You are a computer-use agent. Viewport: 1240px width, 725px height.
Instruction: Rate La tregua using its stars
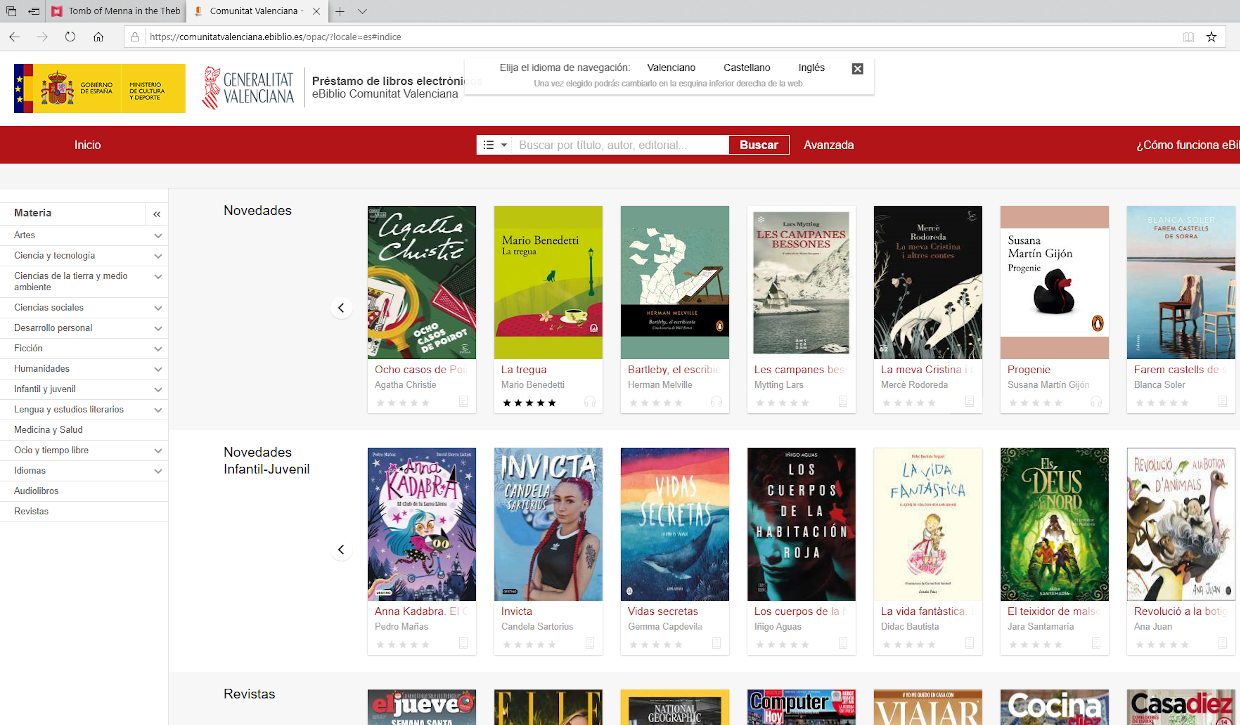(530, 403)
